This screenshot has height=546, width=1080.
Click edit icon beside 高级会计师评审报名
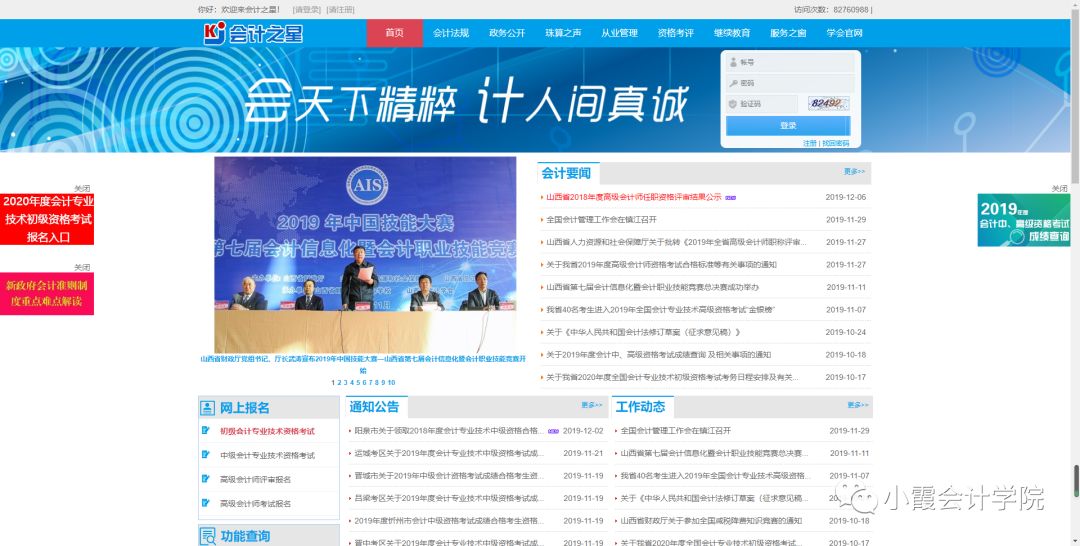(x=205, y=479)
